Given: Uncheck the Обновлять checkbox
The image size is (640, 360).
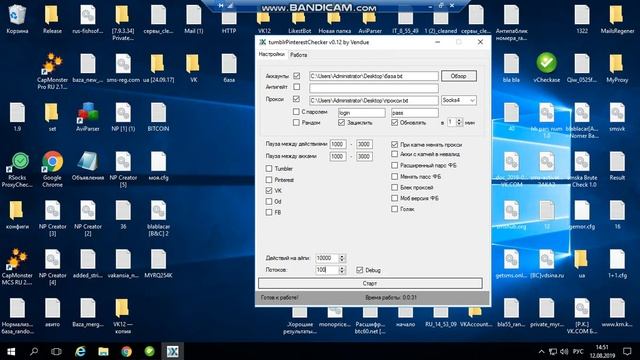Looking at the screenshot, I should click(394, 122).
